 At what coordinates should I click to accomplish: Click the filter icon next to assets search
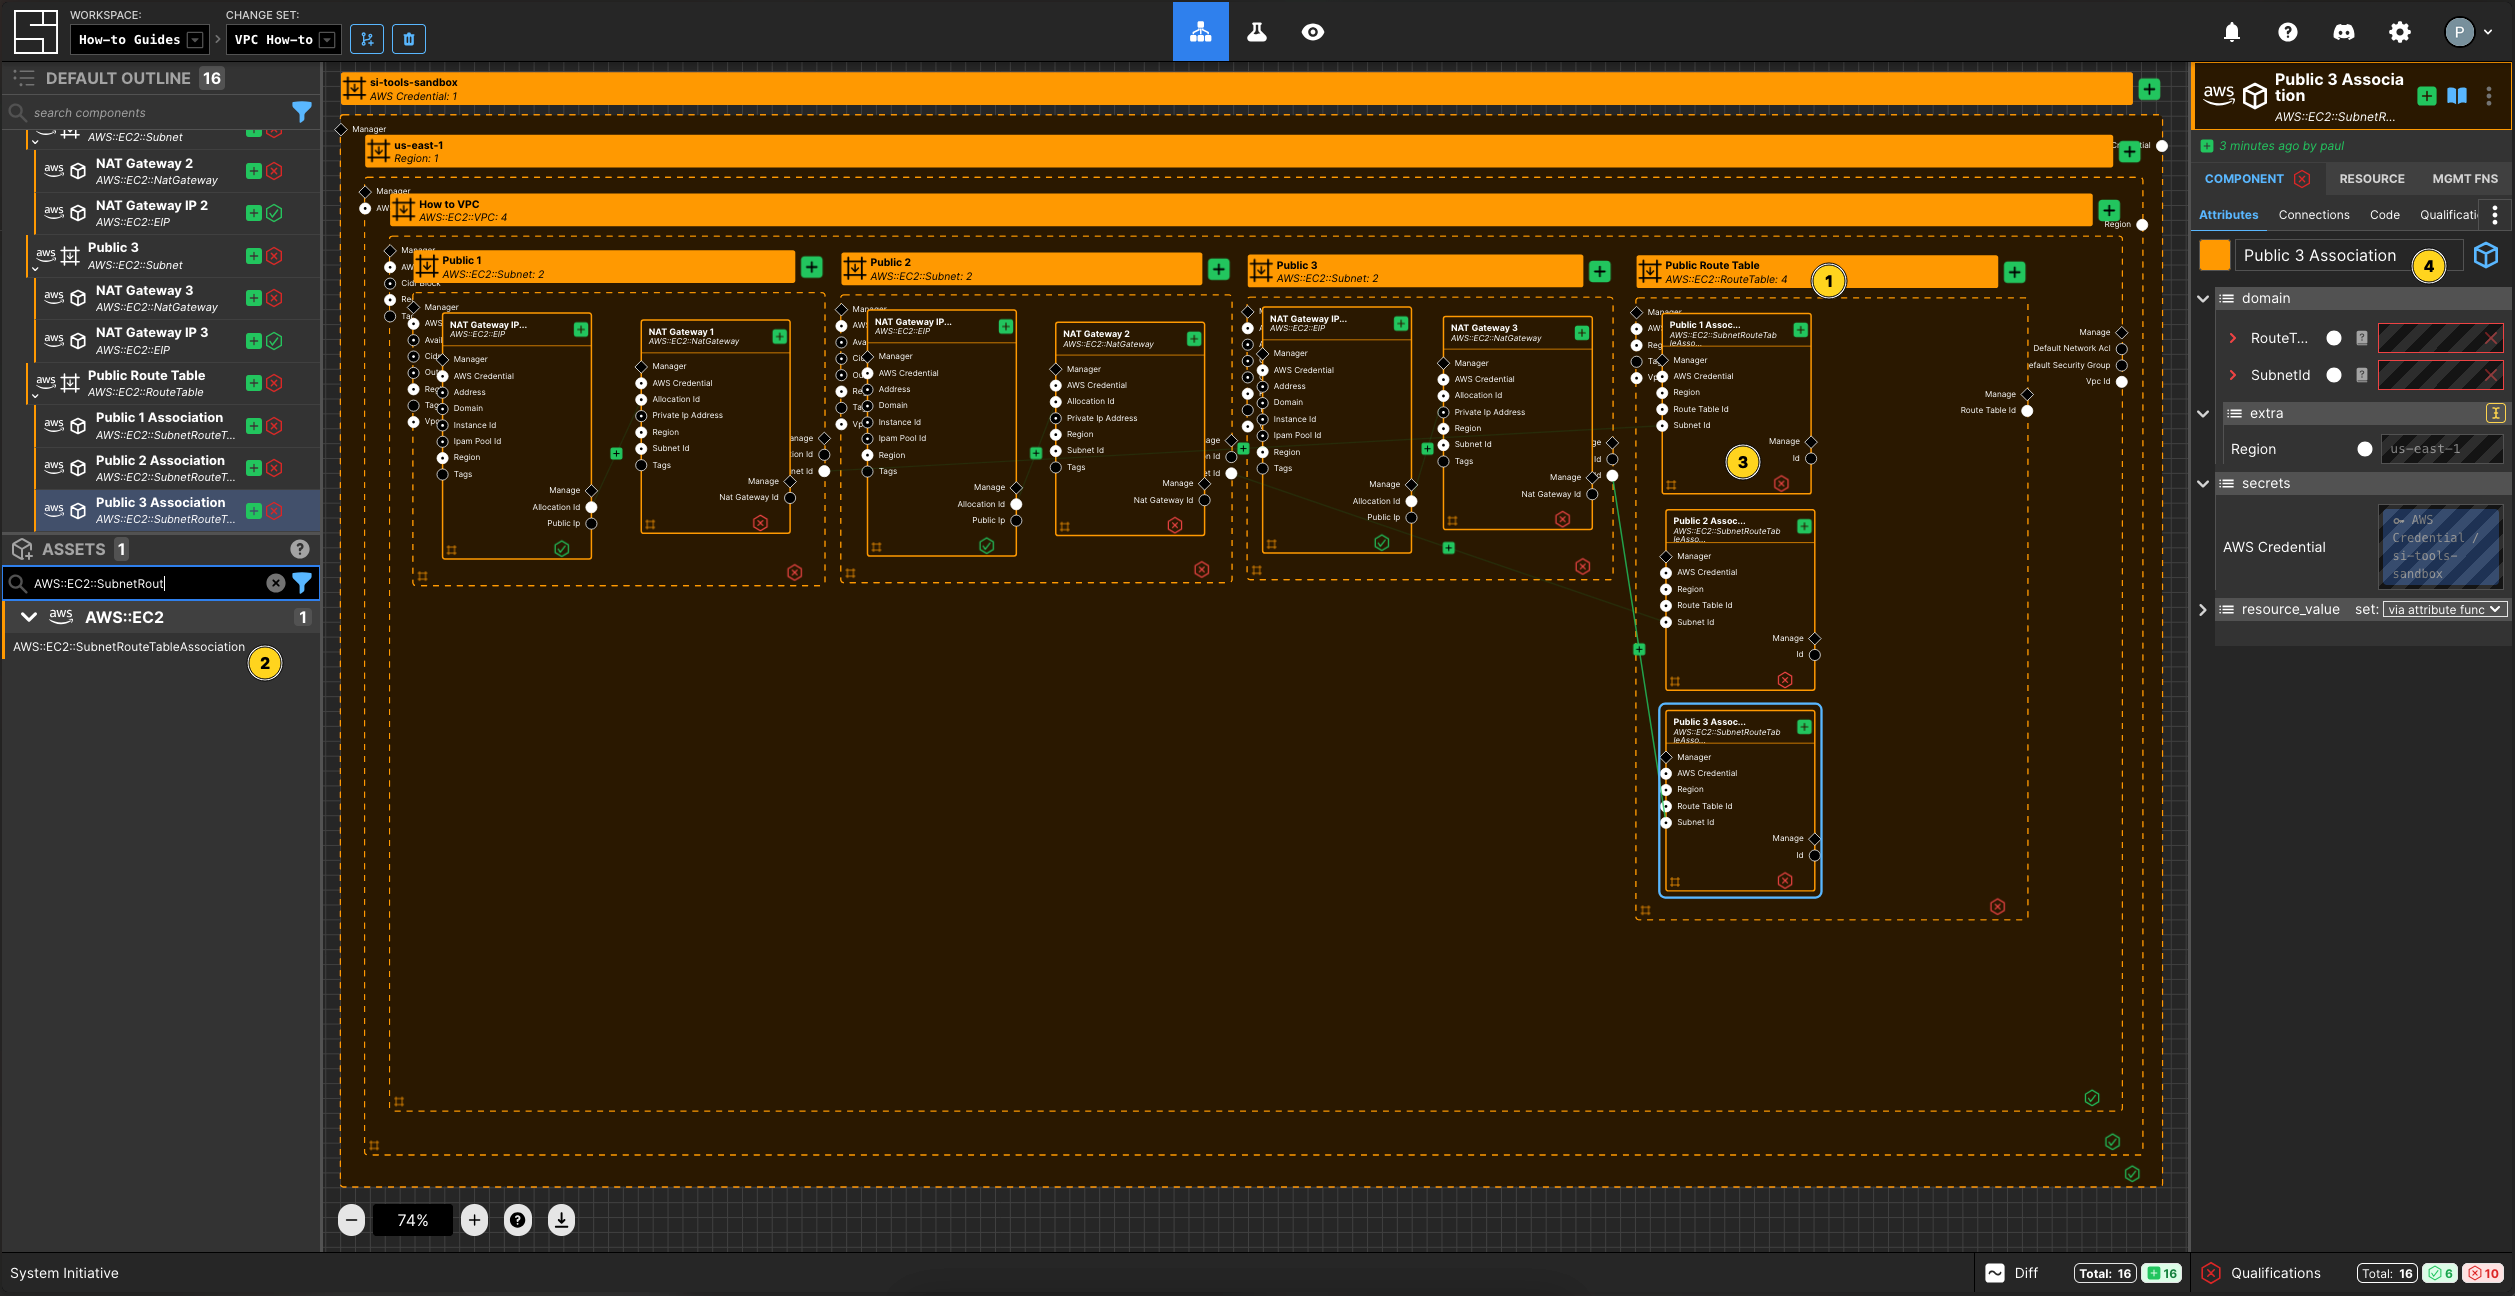(x=304, y=582)
